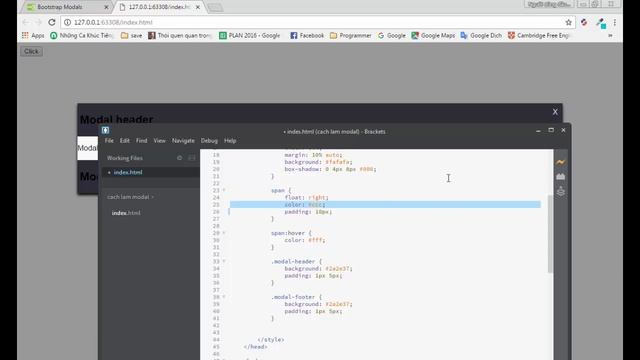Open Extension Manager brick icon in Brackets
The height and width of the screenshot is (360, 640).
pyautogui.click(x=560, y=177)
